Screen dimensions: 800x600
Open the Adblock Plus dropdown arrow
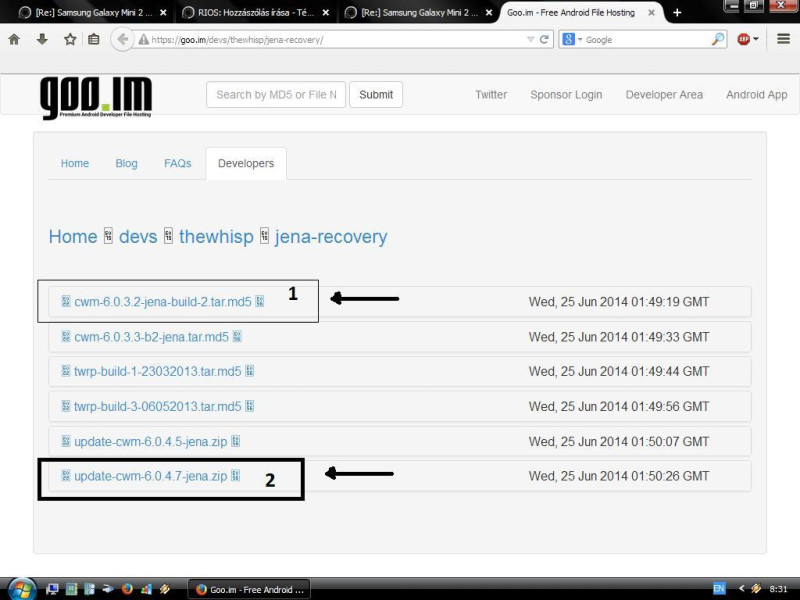(756, 39)
